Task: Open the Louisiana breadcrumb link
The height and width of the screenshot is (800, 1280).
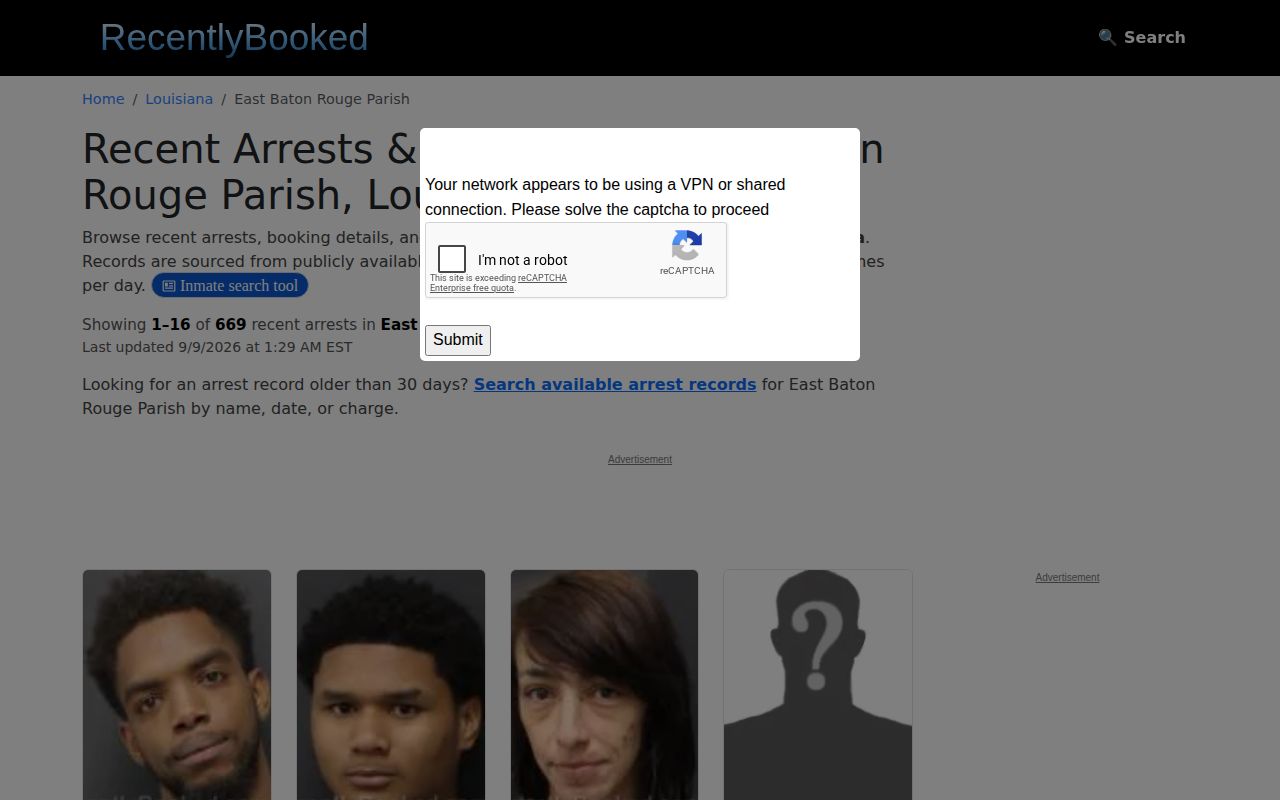Action: click(x=179, y=99)
